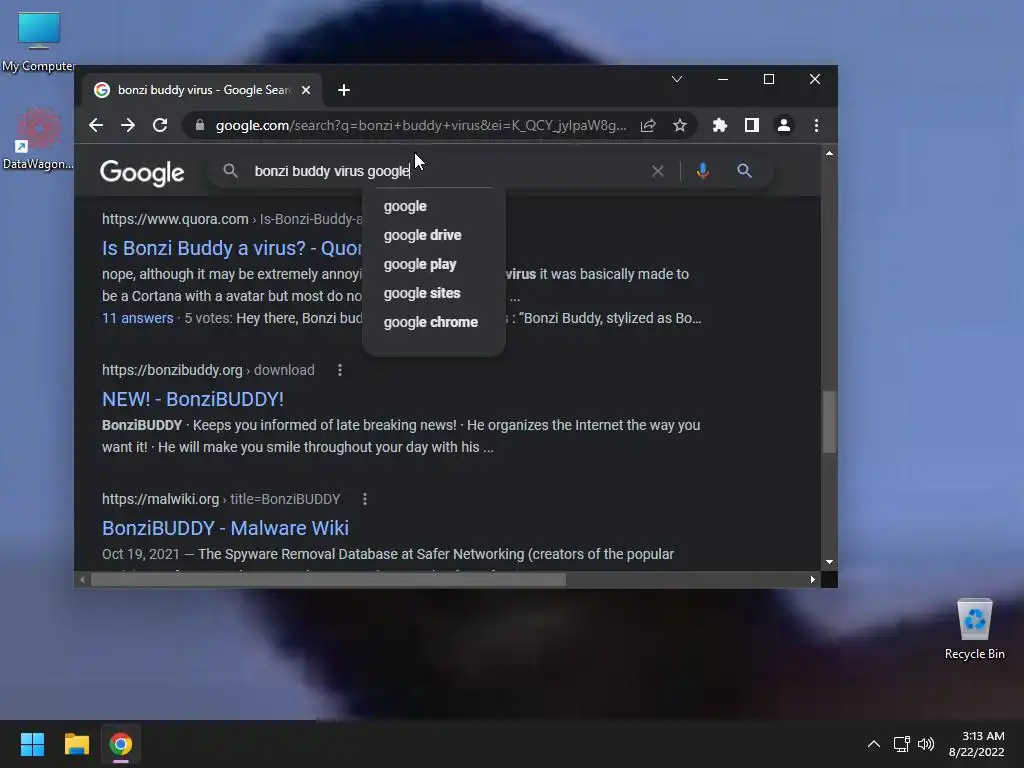Select the DataWagon desktop shortcut
The width and height of the screenshot is (1024, 768).
[x=39, y=140]
